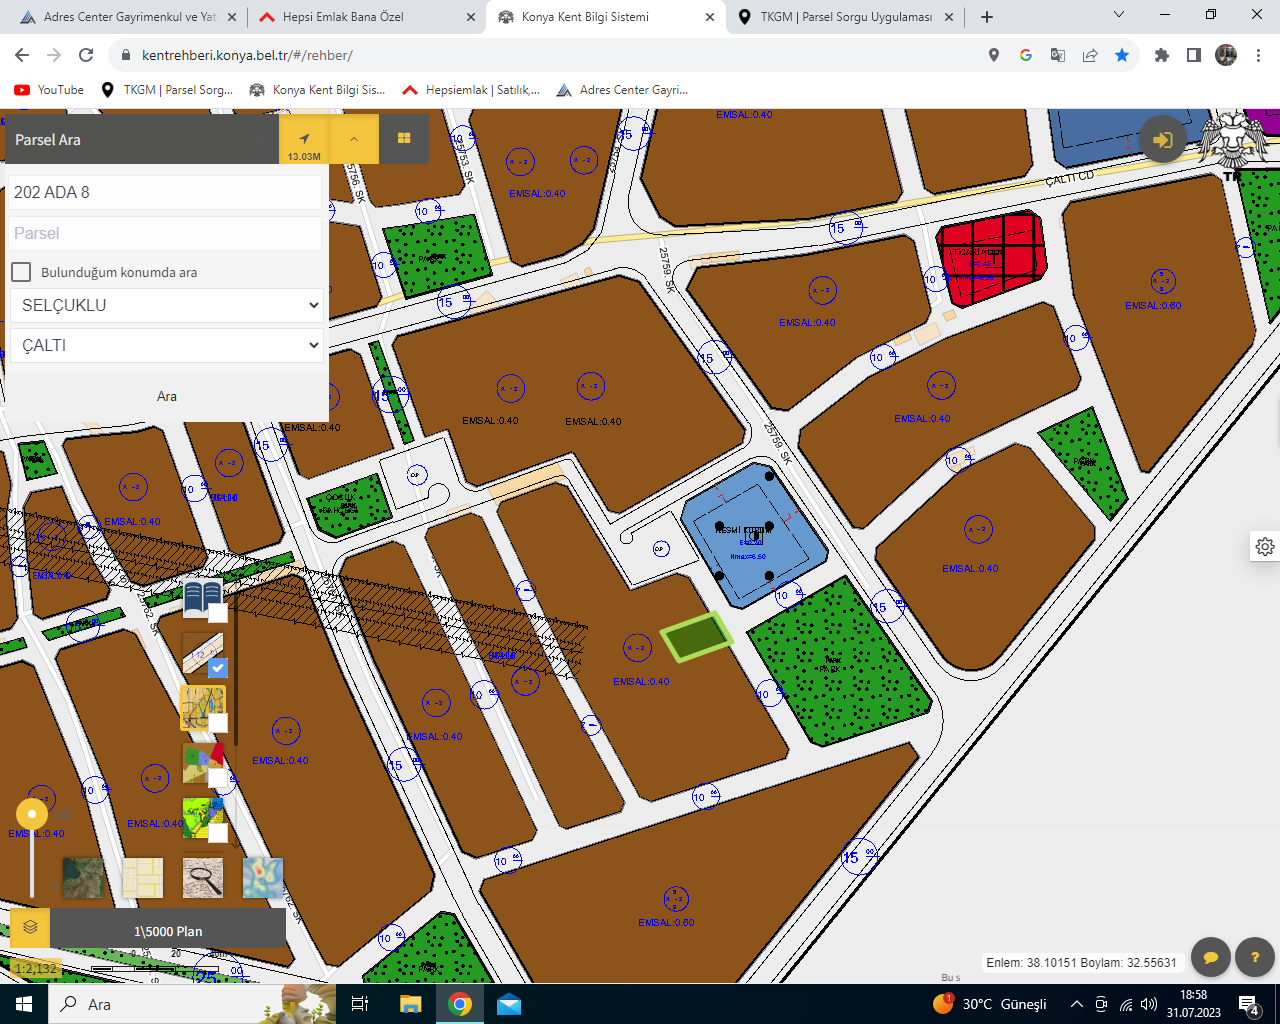Open the tab search chevron in title bar

tap(1119, 14)
